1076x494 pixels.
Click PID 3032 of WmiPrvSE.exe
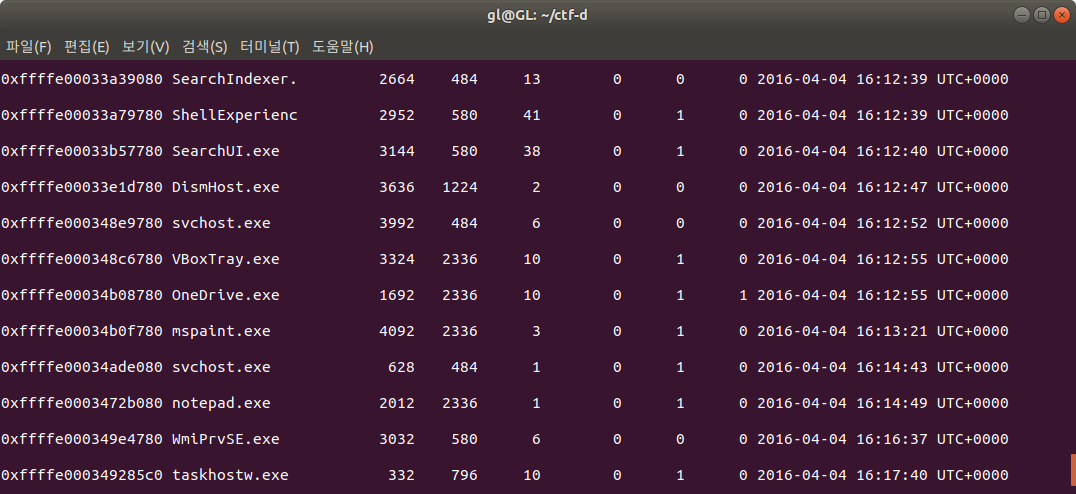(x=397, y=439)
